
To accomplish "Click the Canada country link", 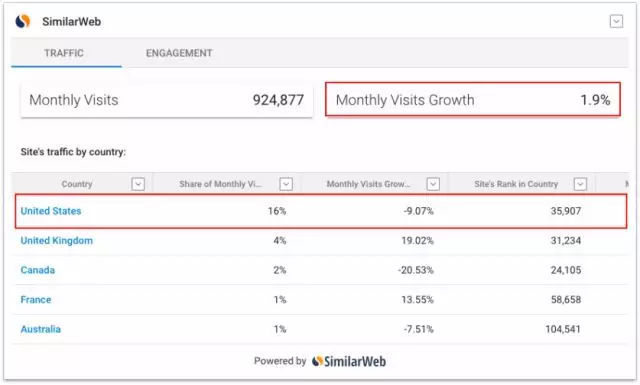I will click(38, 270).
